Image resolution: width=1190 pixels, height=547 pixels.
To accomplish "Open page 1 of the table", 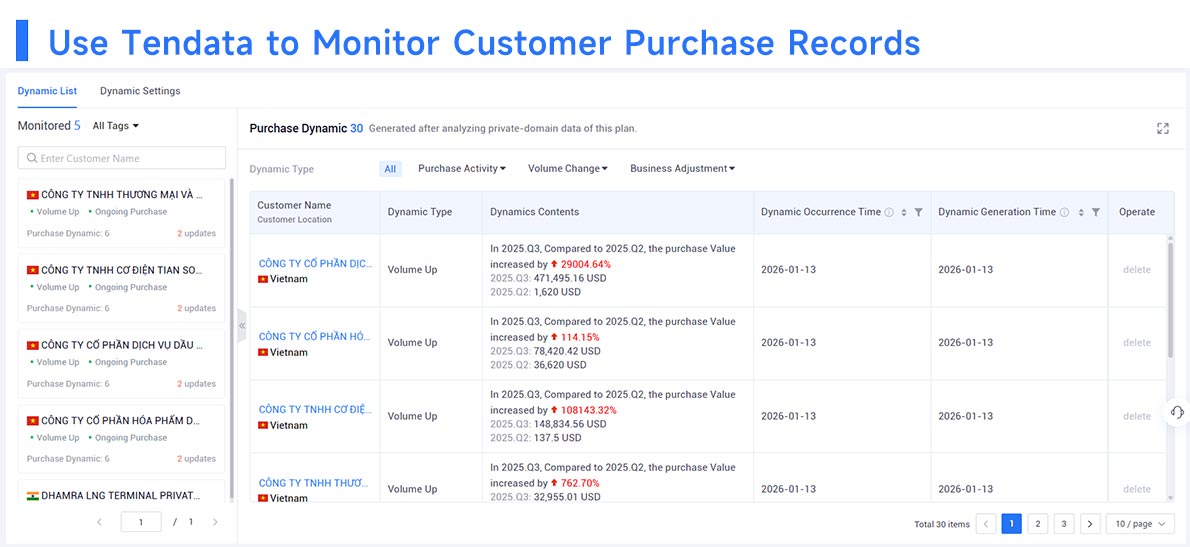I will [1011, 523].
